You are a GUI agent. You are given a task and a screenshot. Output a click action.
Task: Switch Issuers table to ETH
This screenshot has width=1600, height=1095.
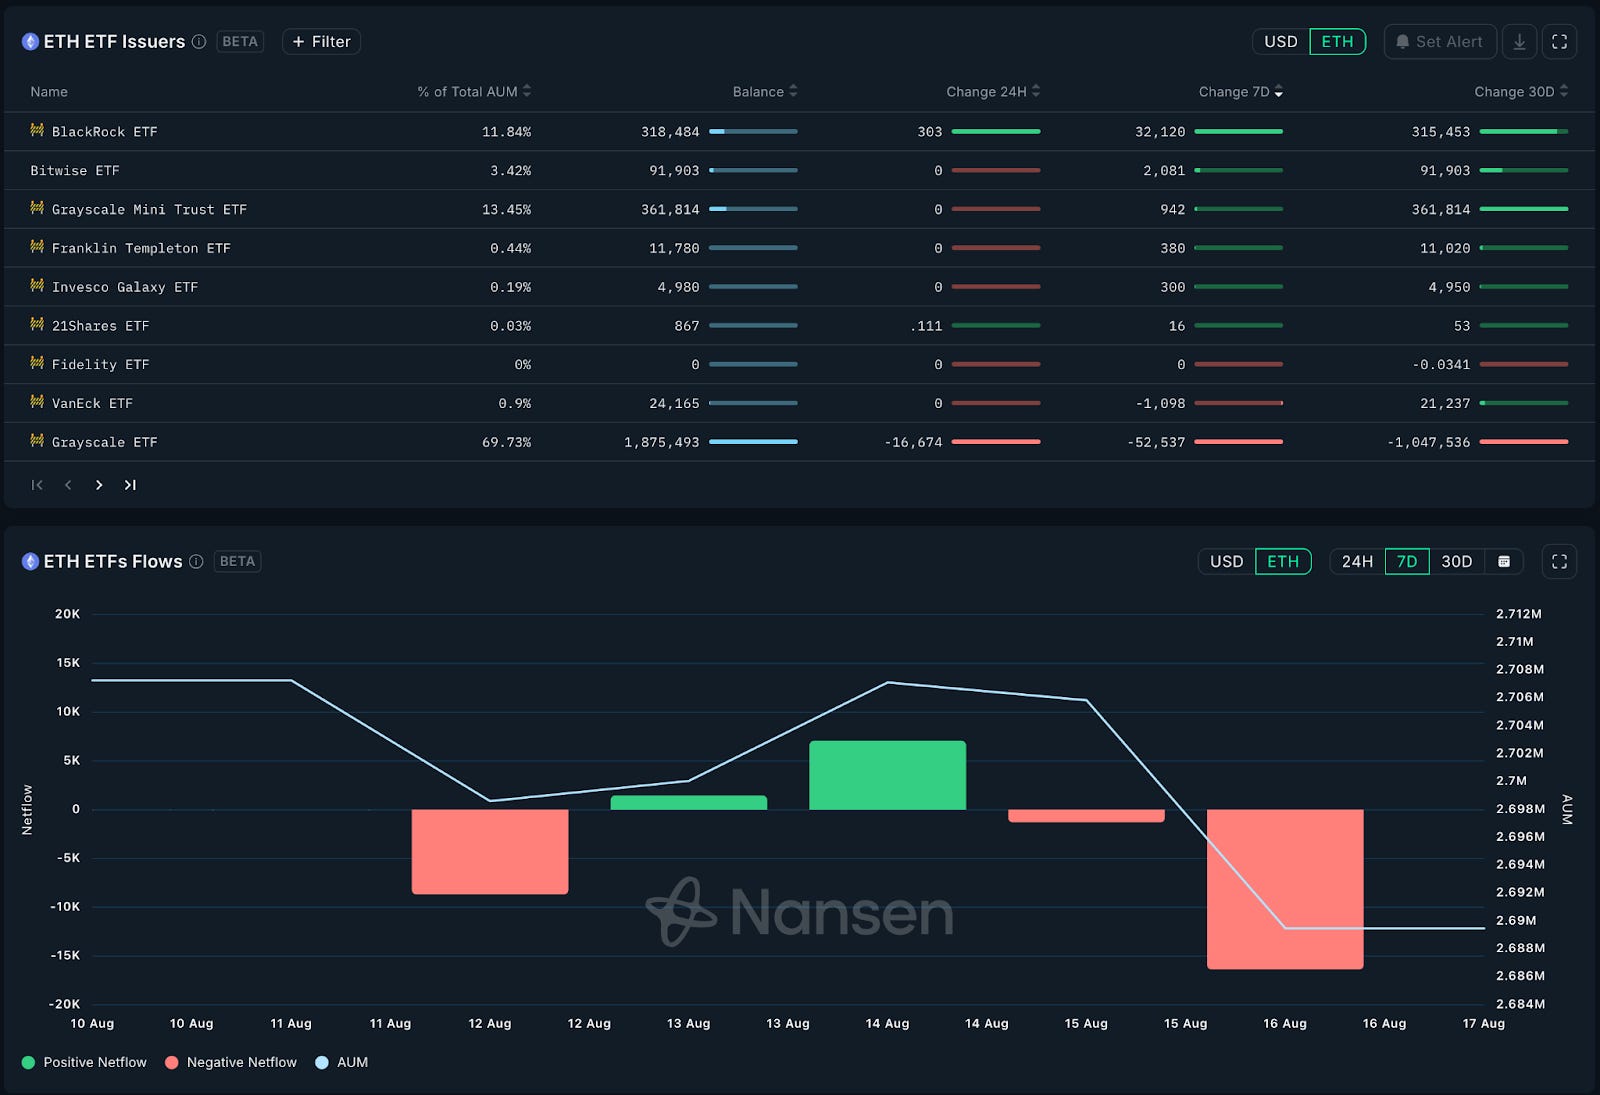coord(1337,42)
